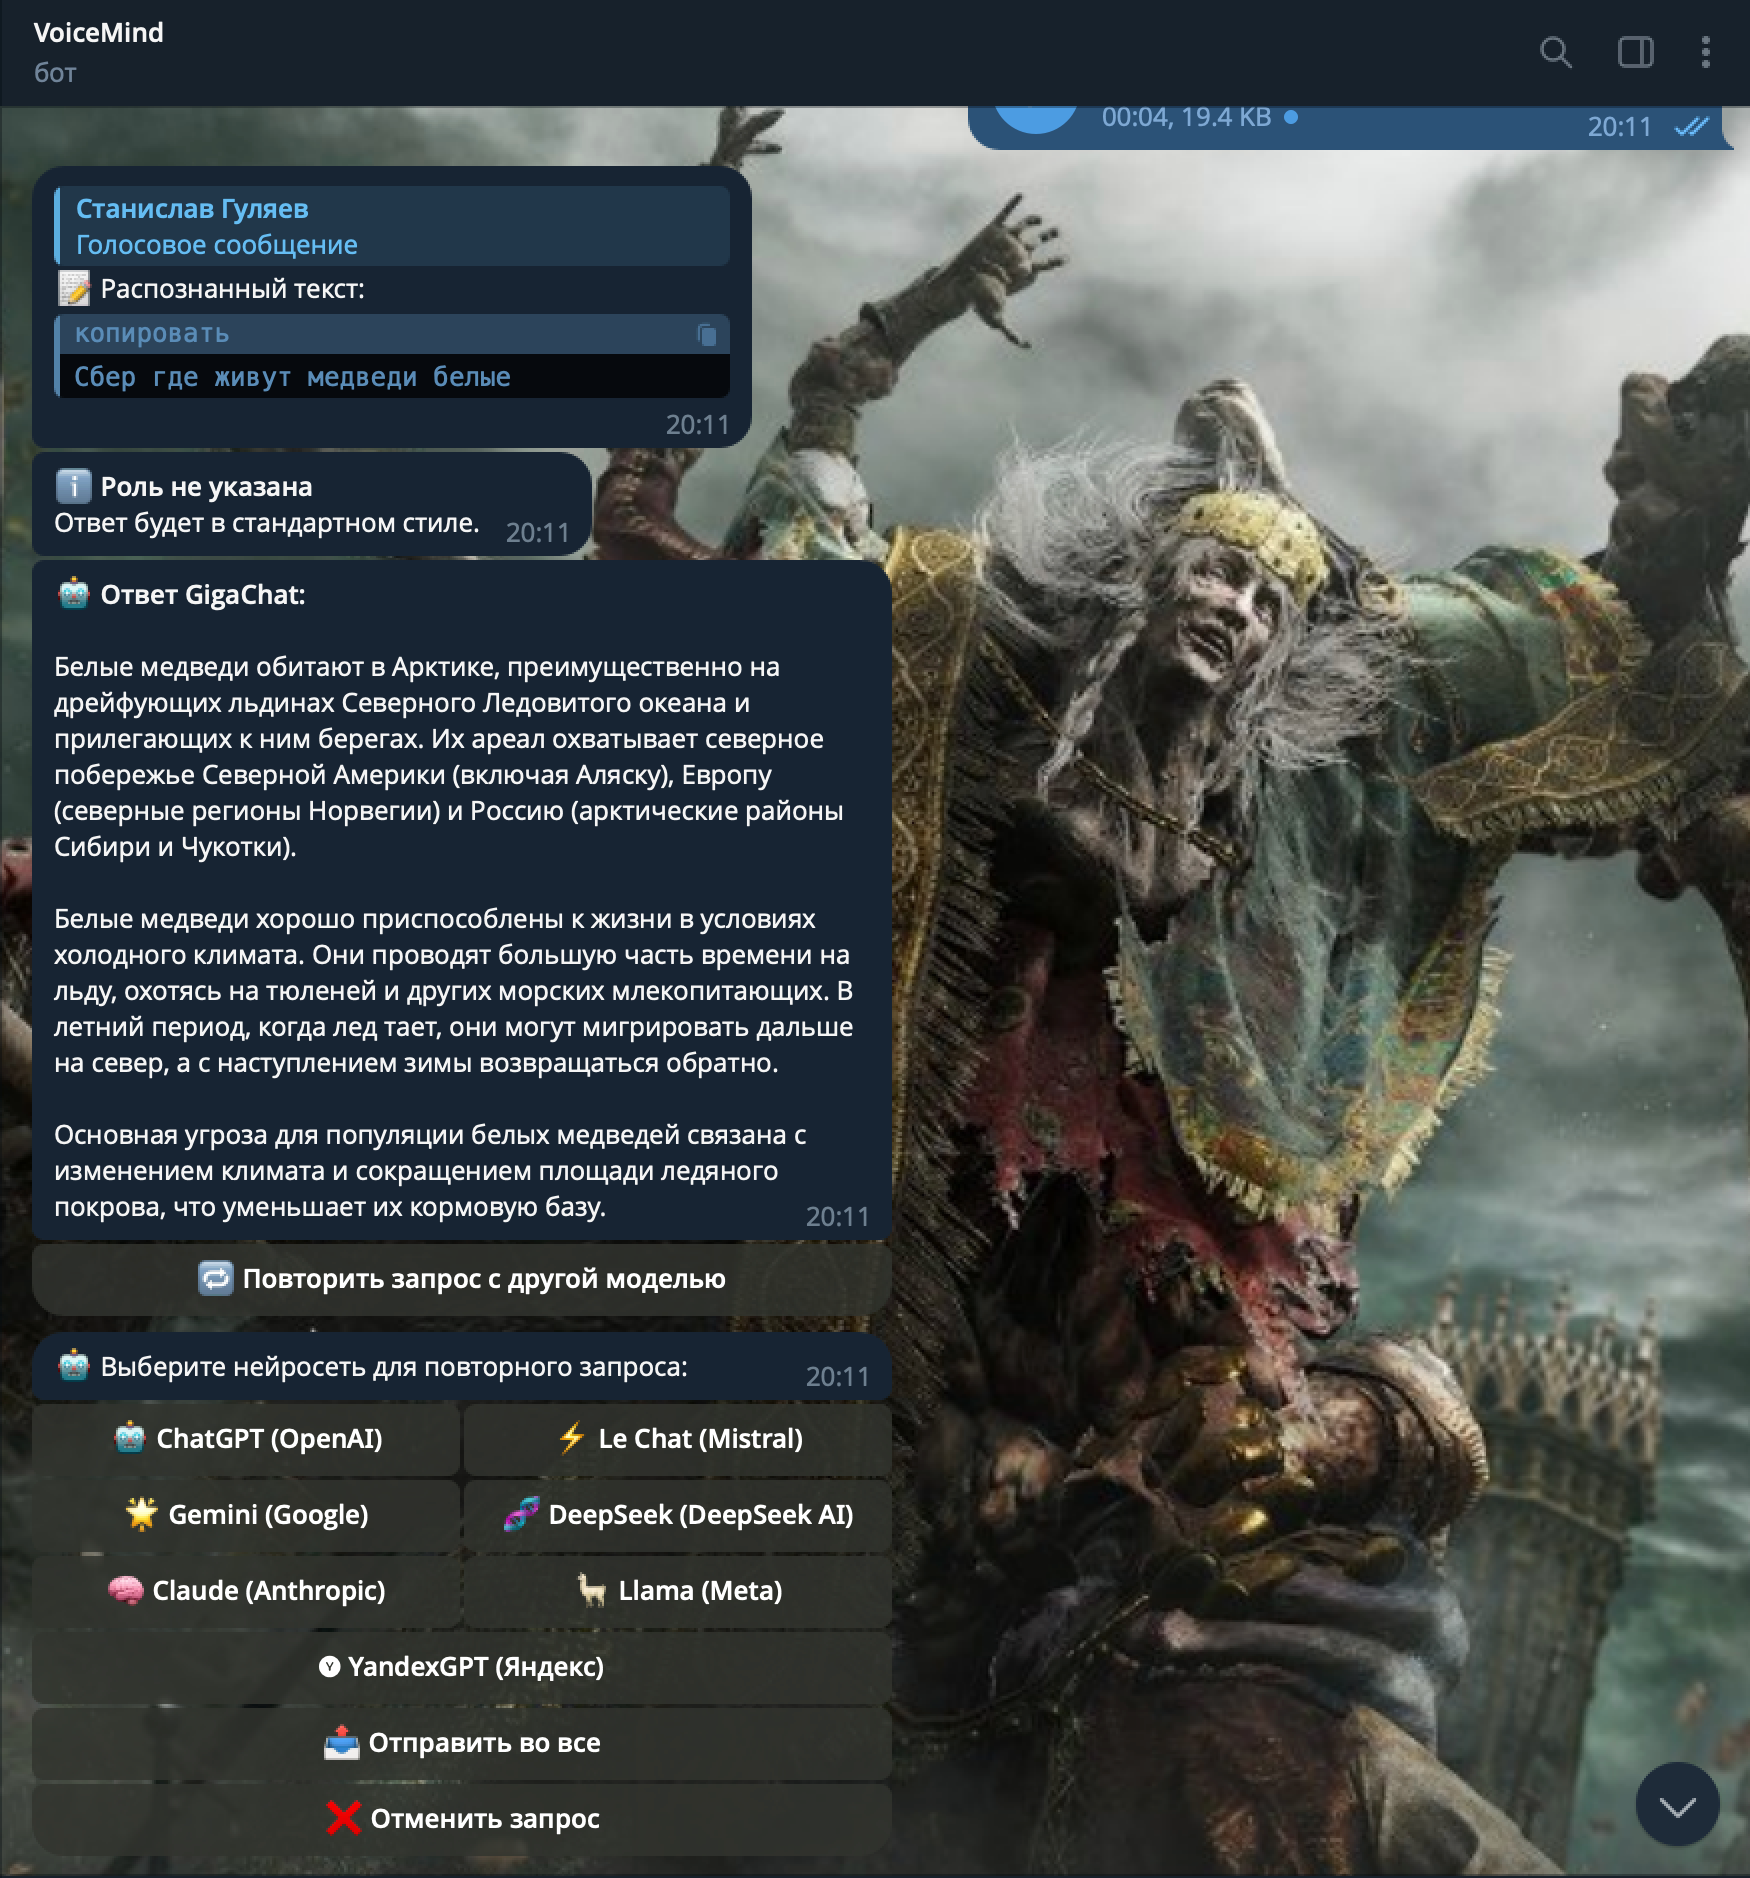Choose YandexGPT (Яндекс) model
Screen dimensions: 1750x1878
coord(461,1667)
